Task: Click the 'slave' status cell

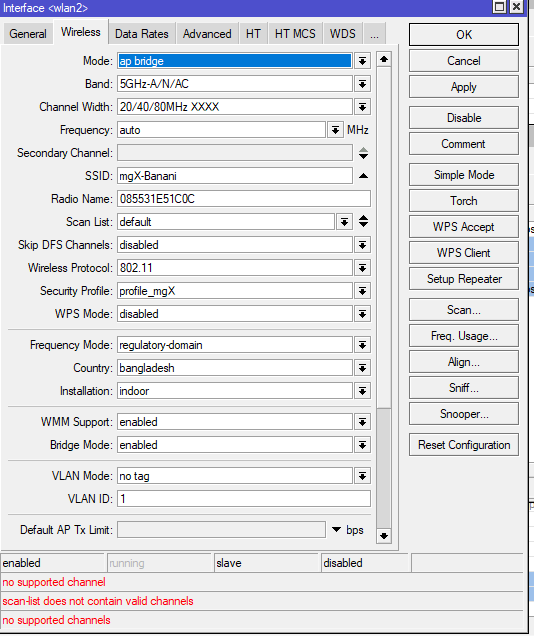Action: click(x=266, y=563)
